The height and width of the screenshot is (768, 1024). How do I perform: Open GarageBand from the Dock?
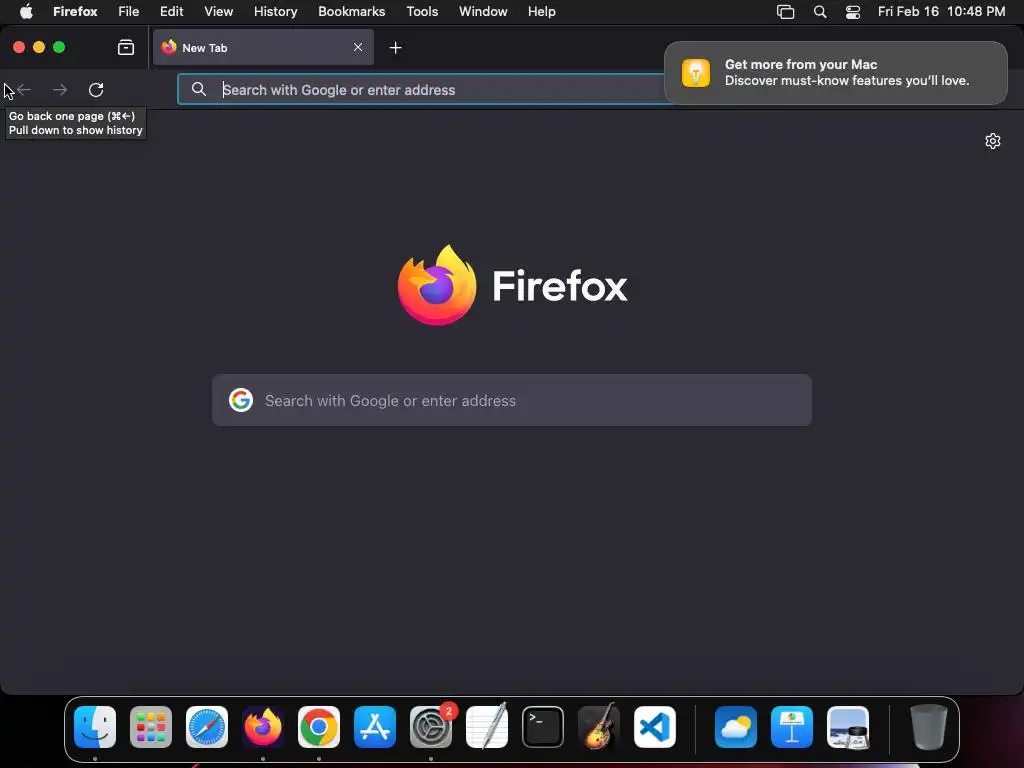click(x=599, y=727)
